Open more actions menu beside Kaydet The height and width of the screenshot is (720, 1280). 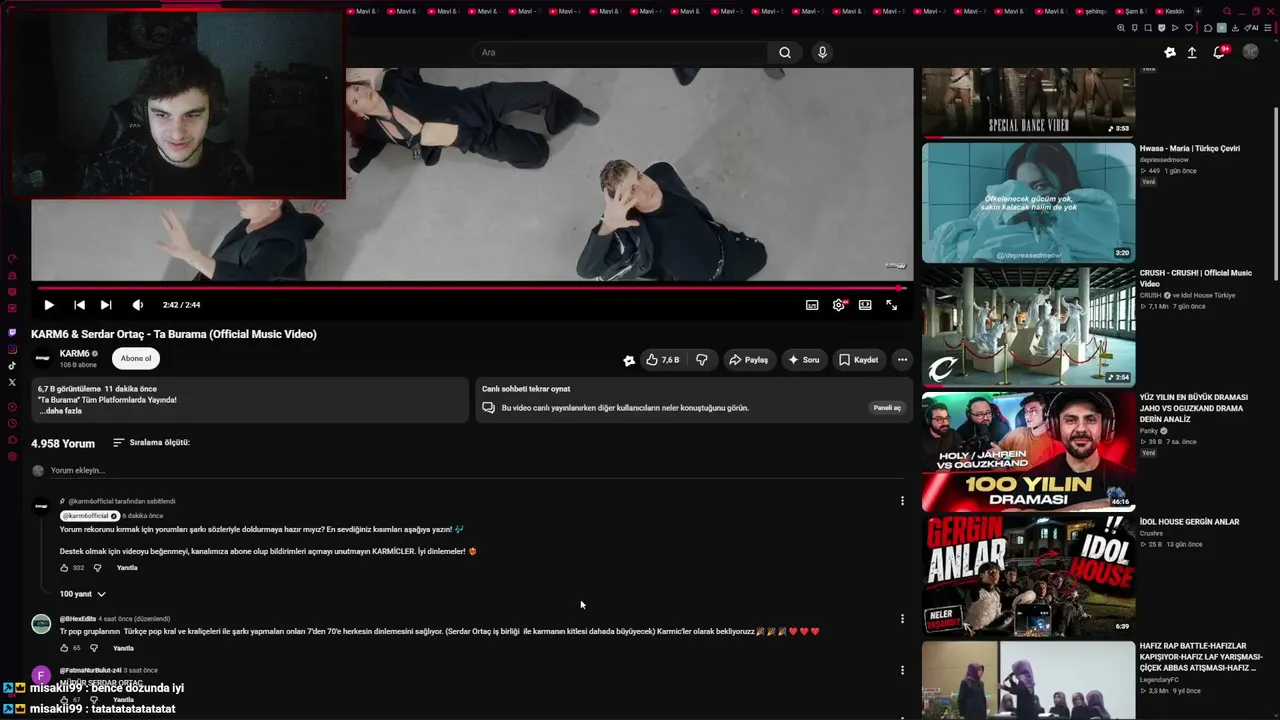click(902, 360)
